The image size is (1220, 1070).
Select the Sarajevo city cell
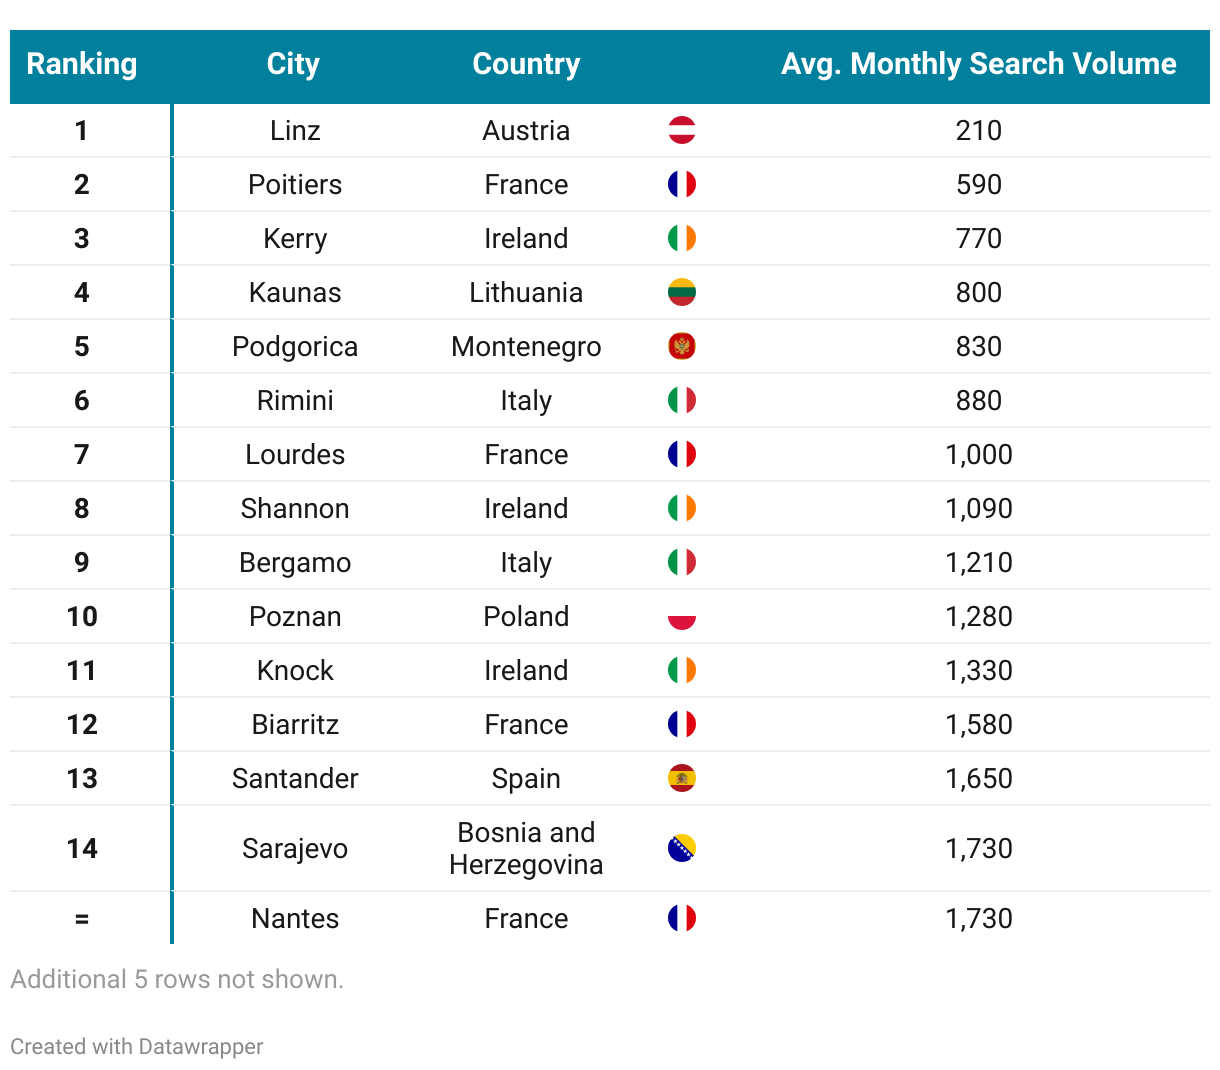click(x=295, y=849)
